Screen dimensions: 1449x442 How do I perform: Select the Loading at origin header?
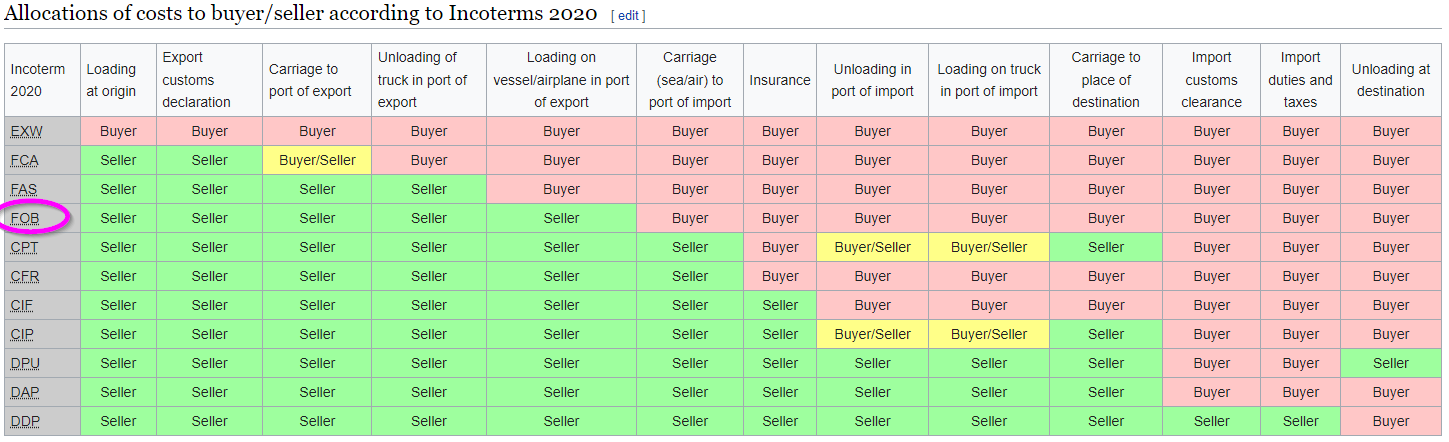[111, 80]
